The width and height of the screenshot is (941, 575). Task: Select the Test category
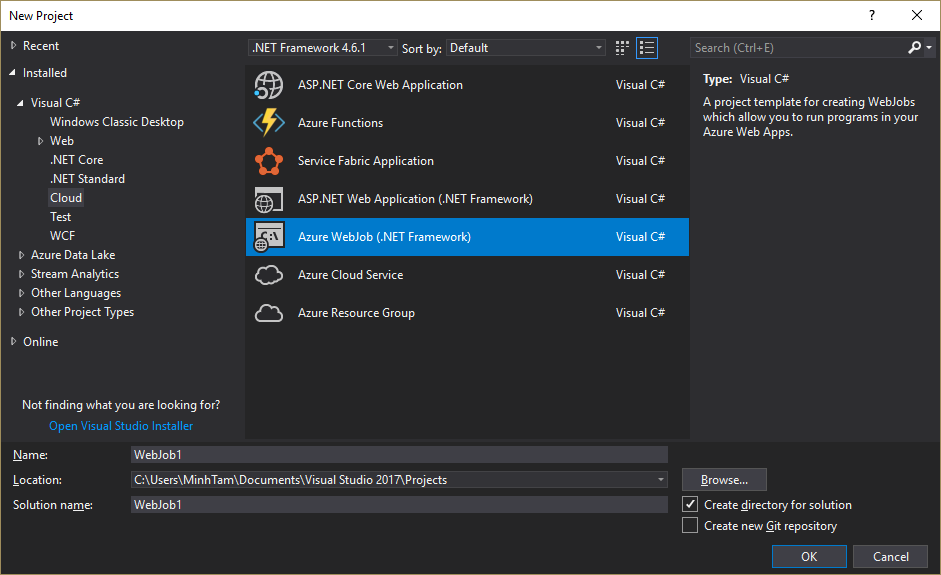pos(61,217)
